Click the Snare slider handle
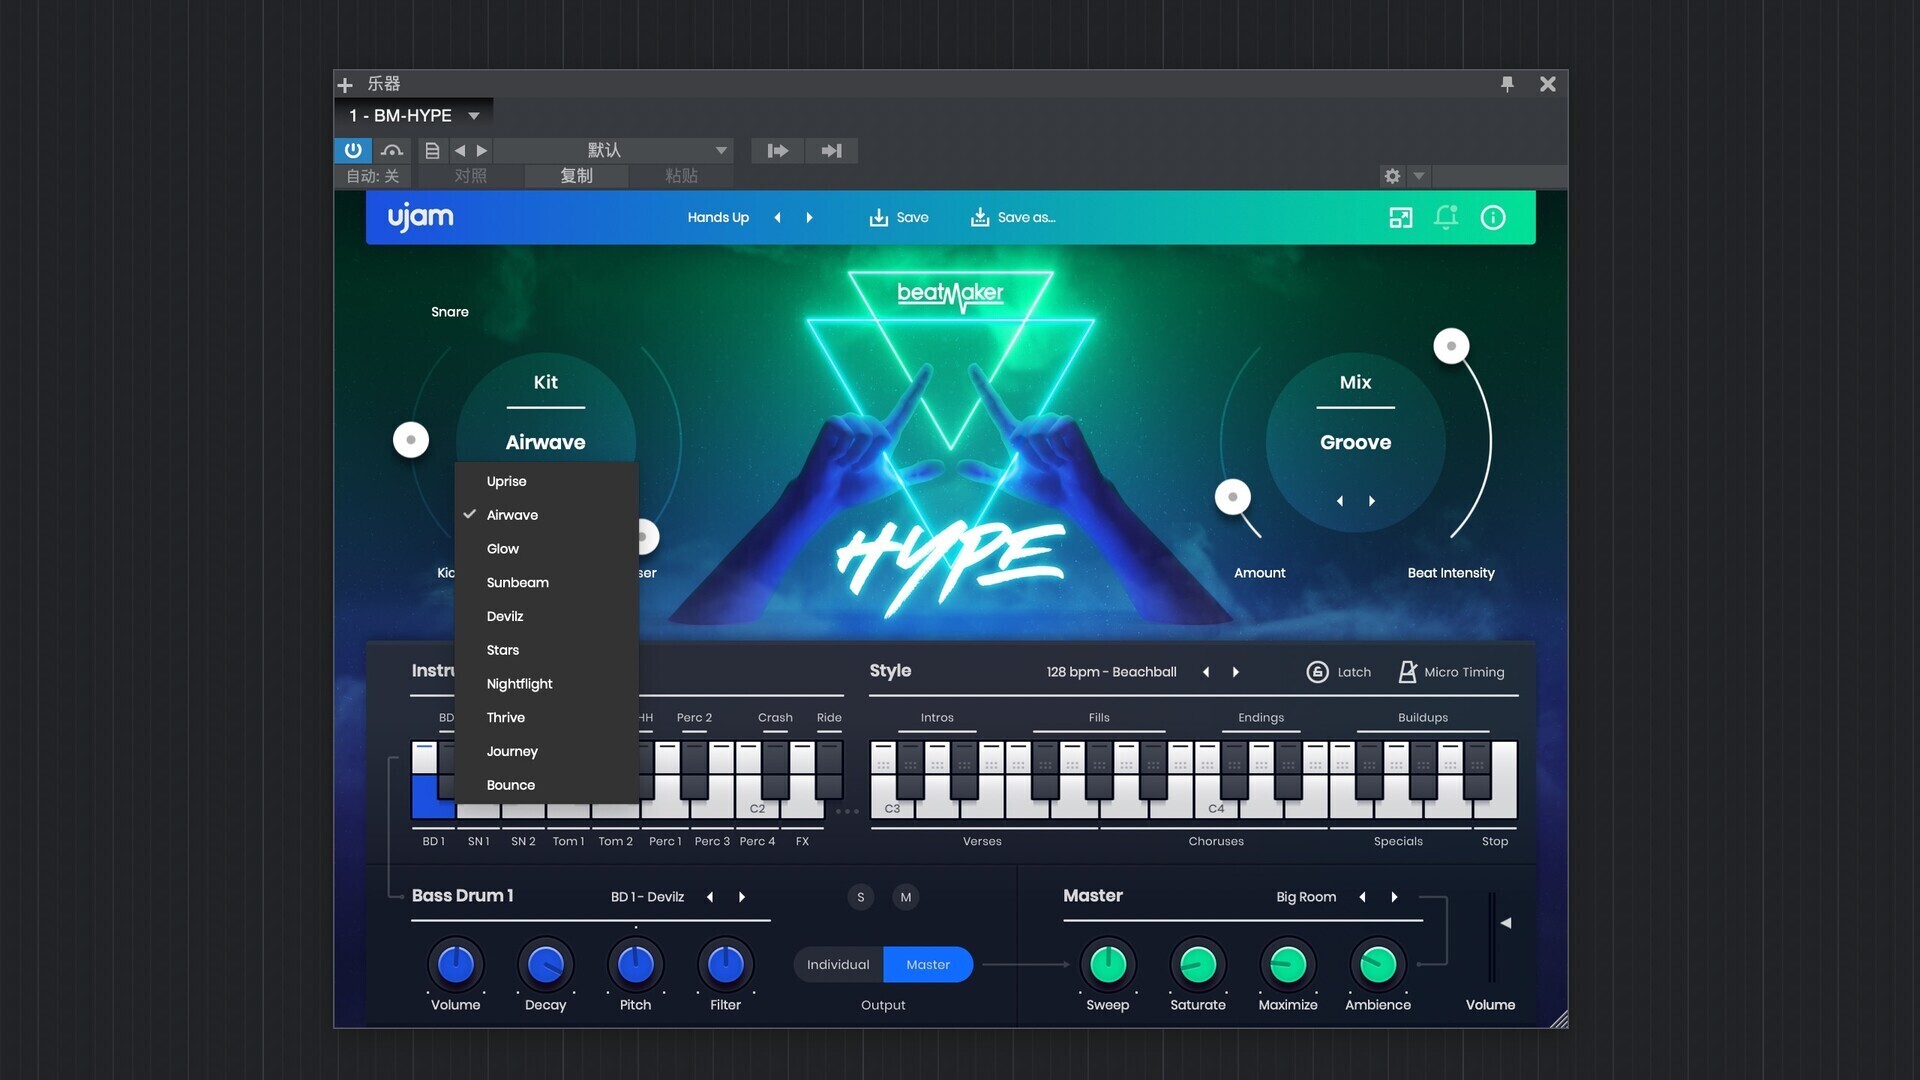 pyautogui.click(x=411, y=440)
